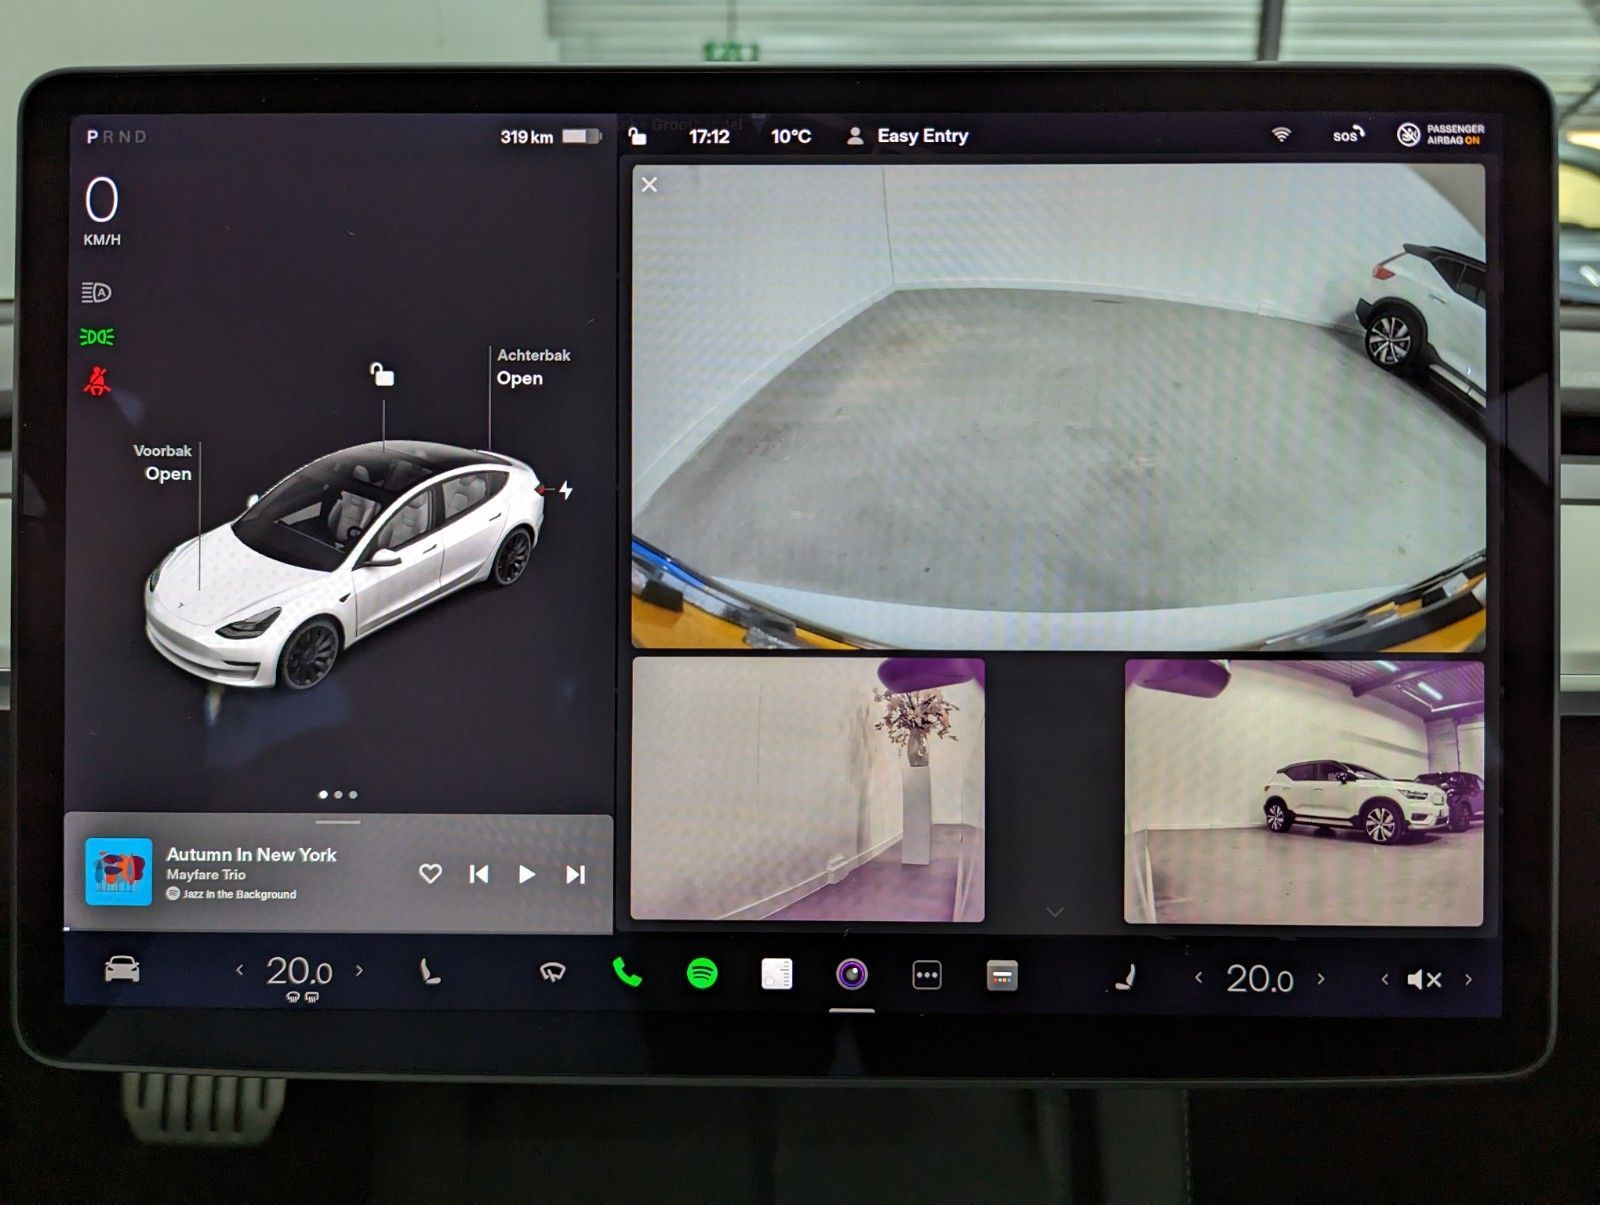
Task: Launch the Spotify app
Action: [x=702, y=973]
